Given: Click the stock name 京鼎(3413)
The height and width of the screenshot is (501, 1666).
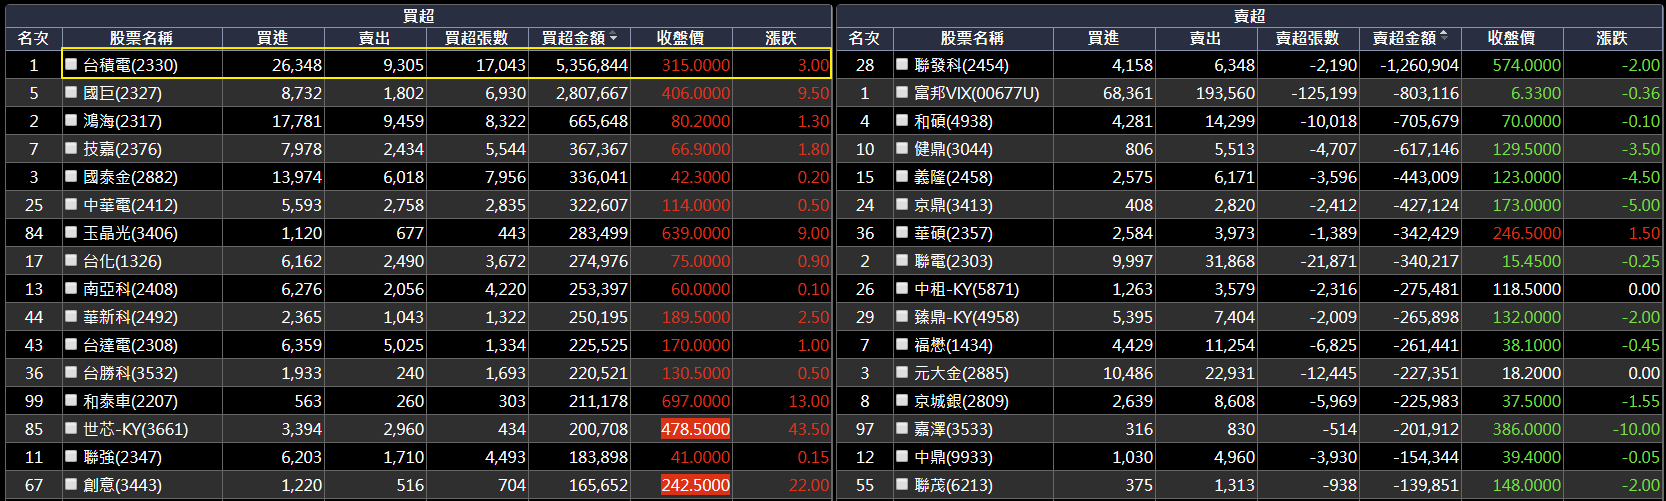Looking at the screenshot, I should click(953, 205).
